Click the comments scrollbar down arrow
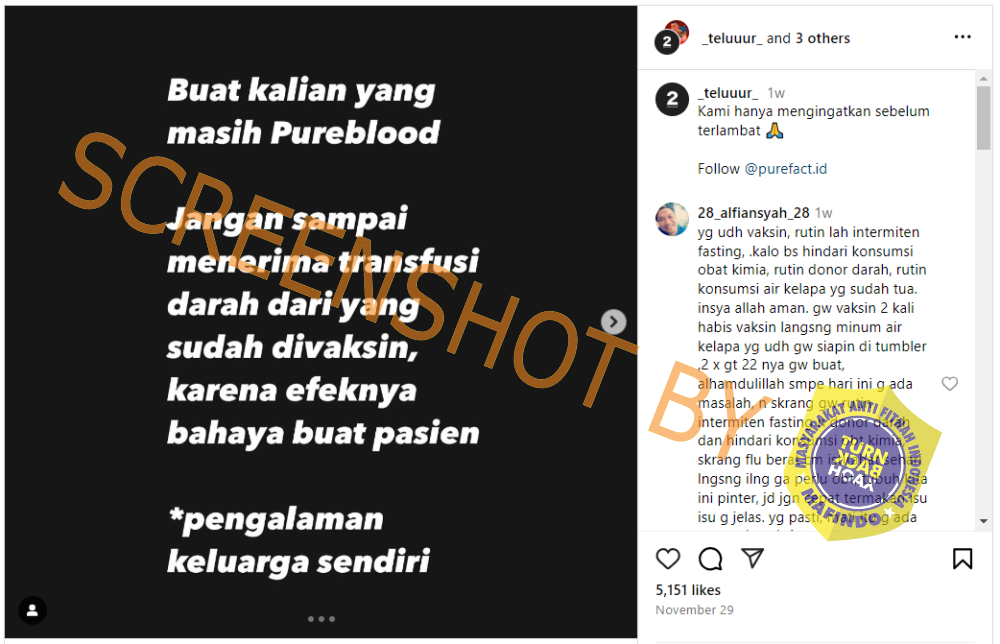This screenshot has width=1000, height=644. point(983,521)
